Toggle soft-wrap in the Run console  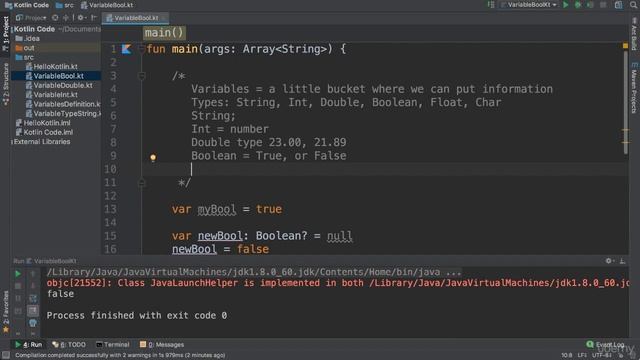(x=33, y=299)
